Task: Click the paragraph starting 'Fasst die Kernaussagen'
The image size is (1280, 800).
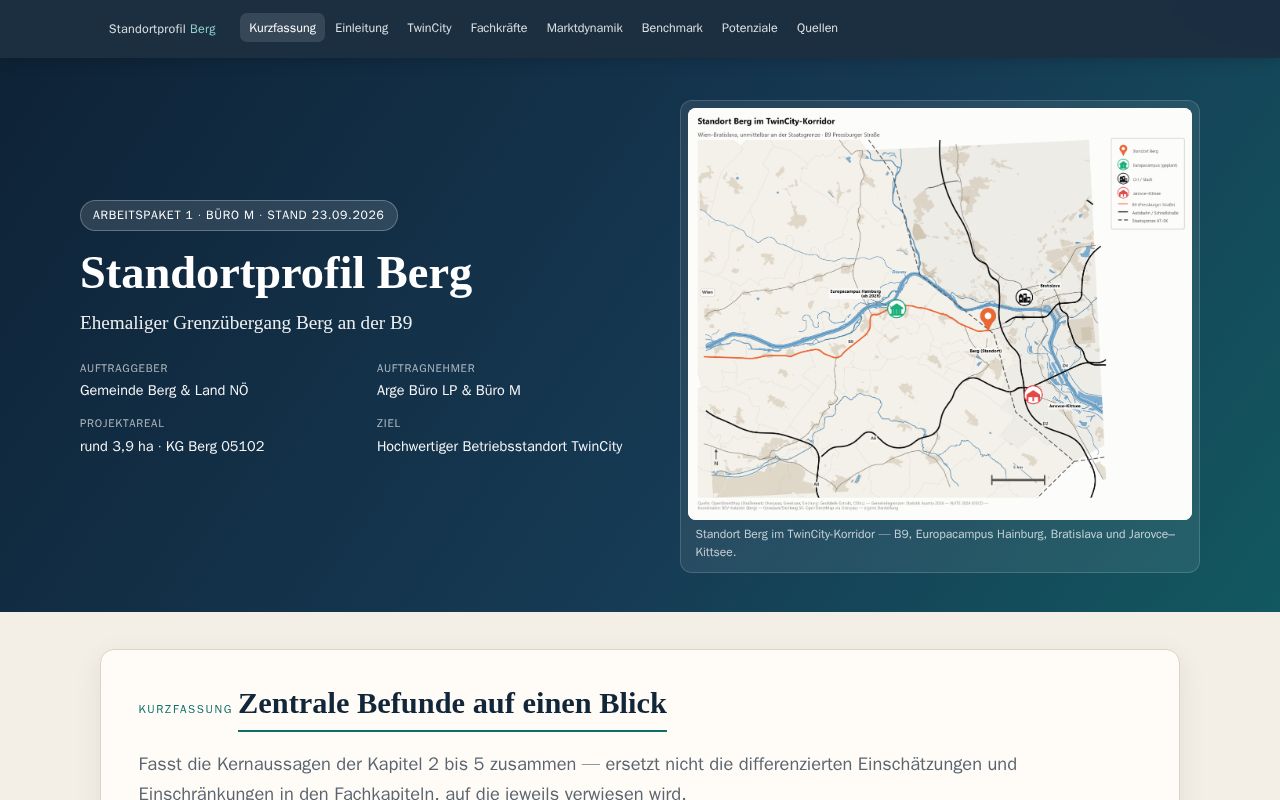Action: (x=578, y=779)
